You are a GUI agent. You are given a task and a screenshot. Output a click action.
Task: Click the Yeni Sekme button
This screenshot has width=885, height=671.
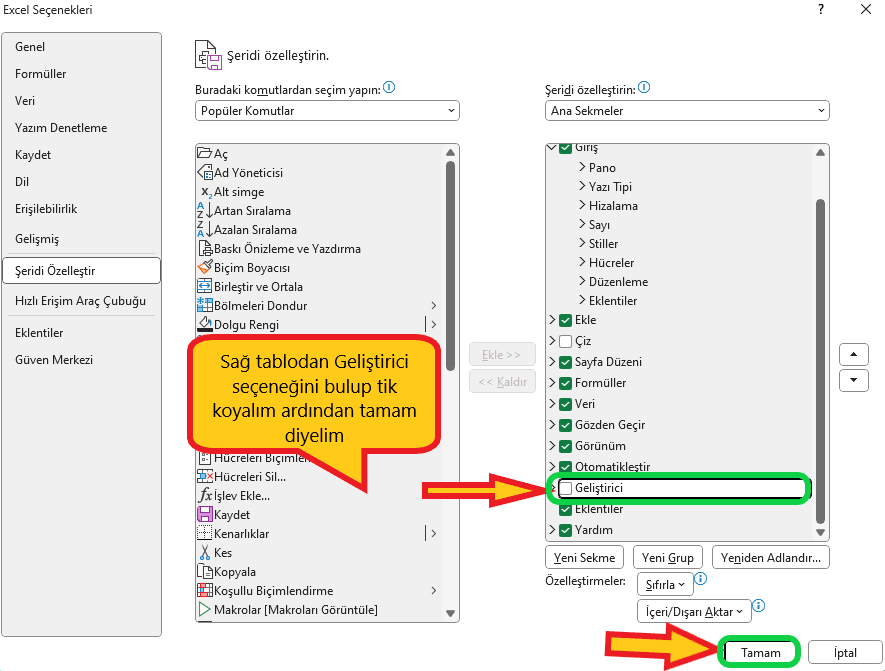tap(584, 557)
